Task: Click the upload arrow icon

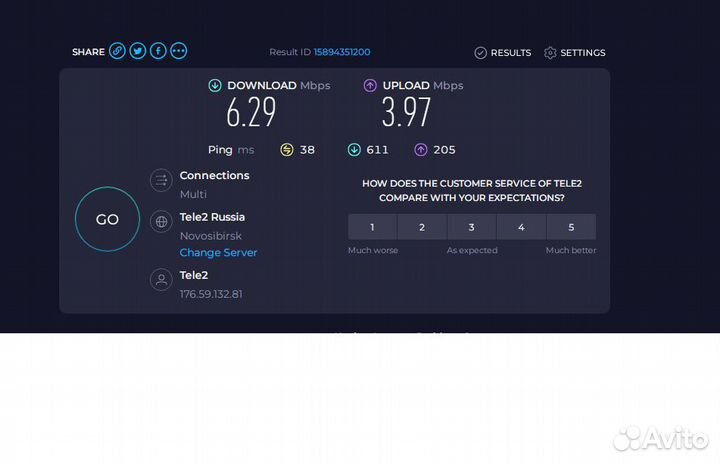Action: pos(370,86)
